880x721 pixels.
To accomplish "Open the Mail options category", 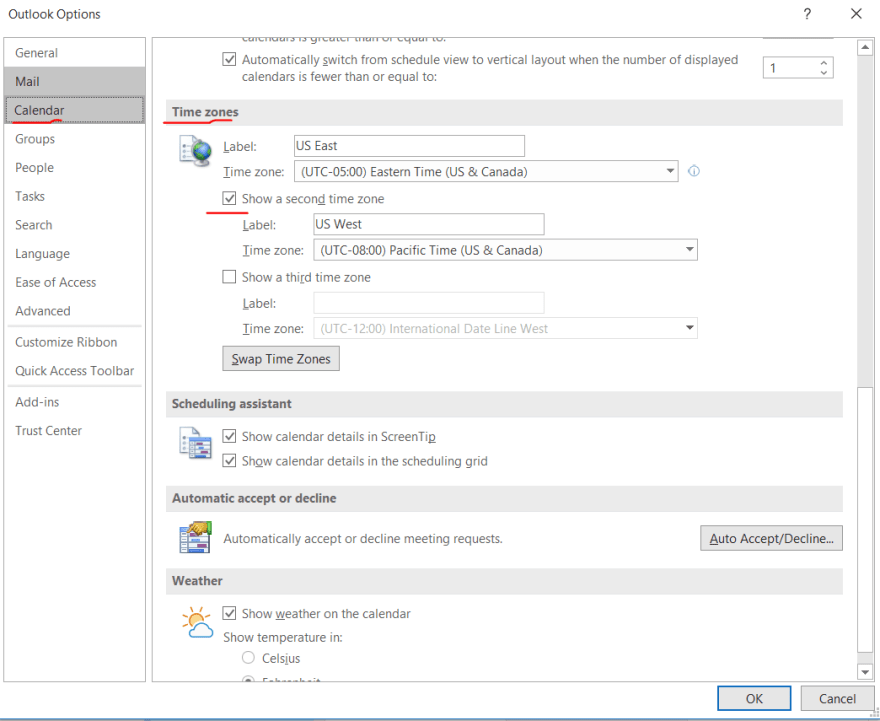I will 74,81.
